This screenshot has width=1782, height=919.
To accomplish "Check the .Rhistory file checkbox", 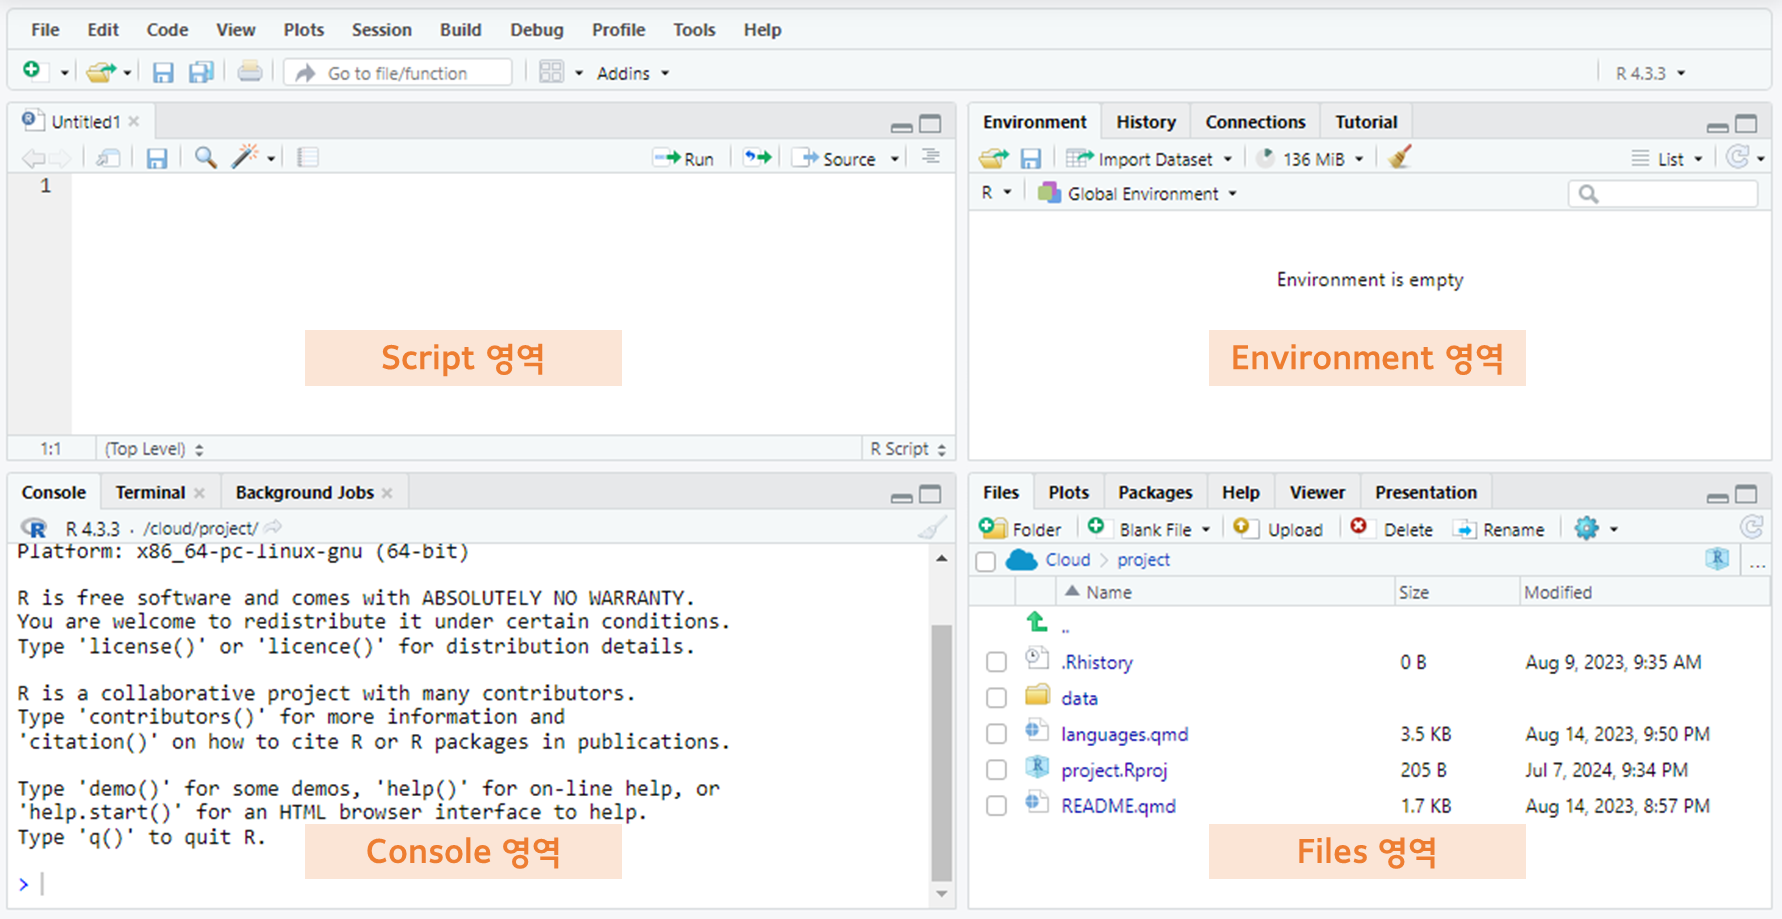I will coord(996,662).
